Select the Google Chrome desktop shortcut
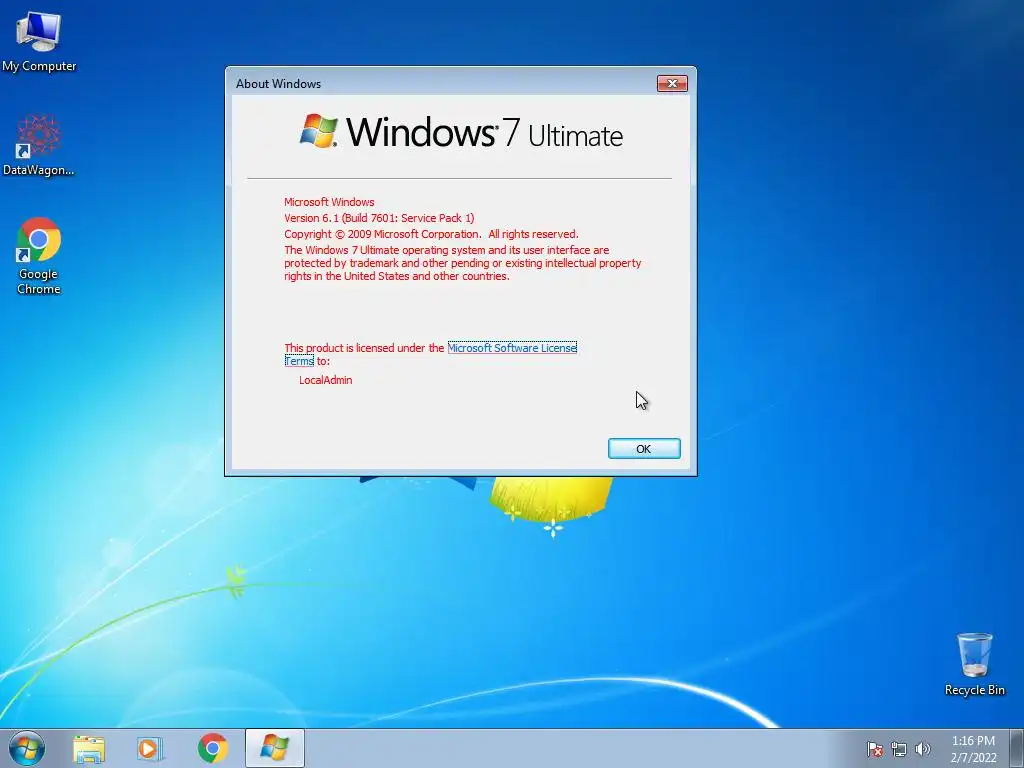1024x768 pixels. pyautogui.click(x=39, y=256)
